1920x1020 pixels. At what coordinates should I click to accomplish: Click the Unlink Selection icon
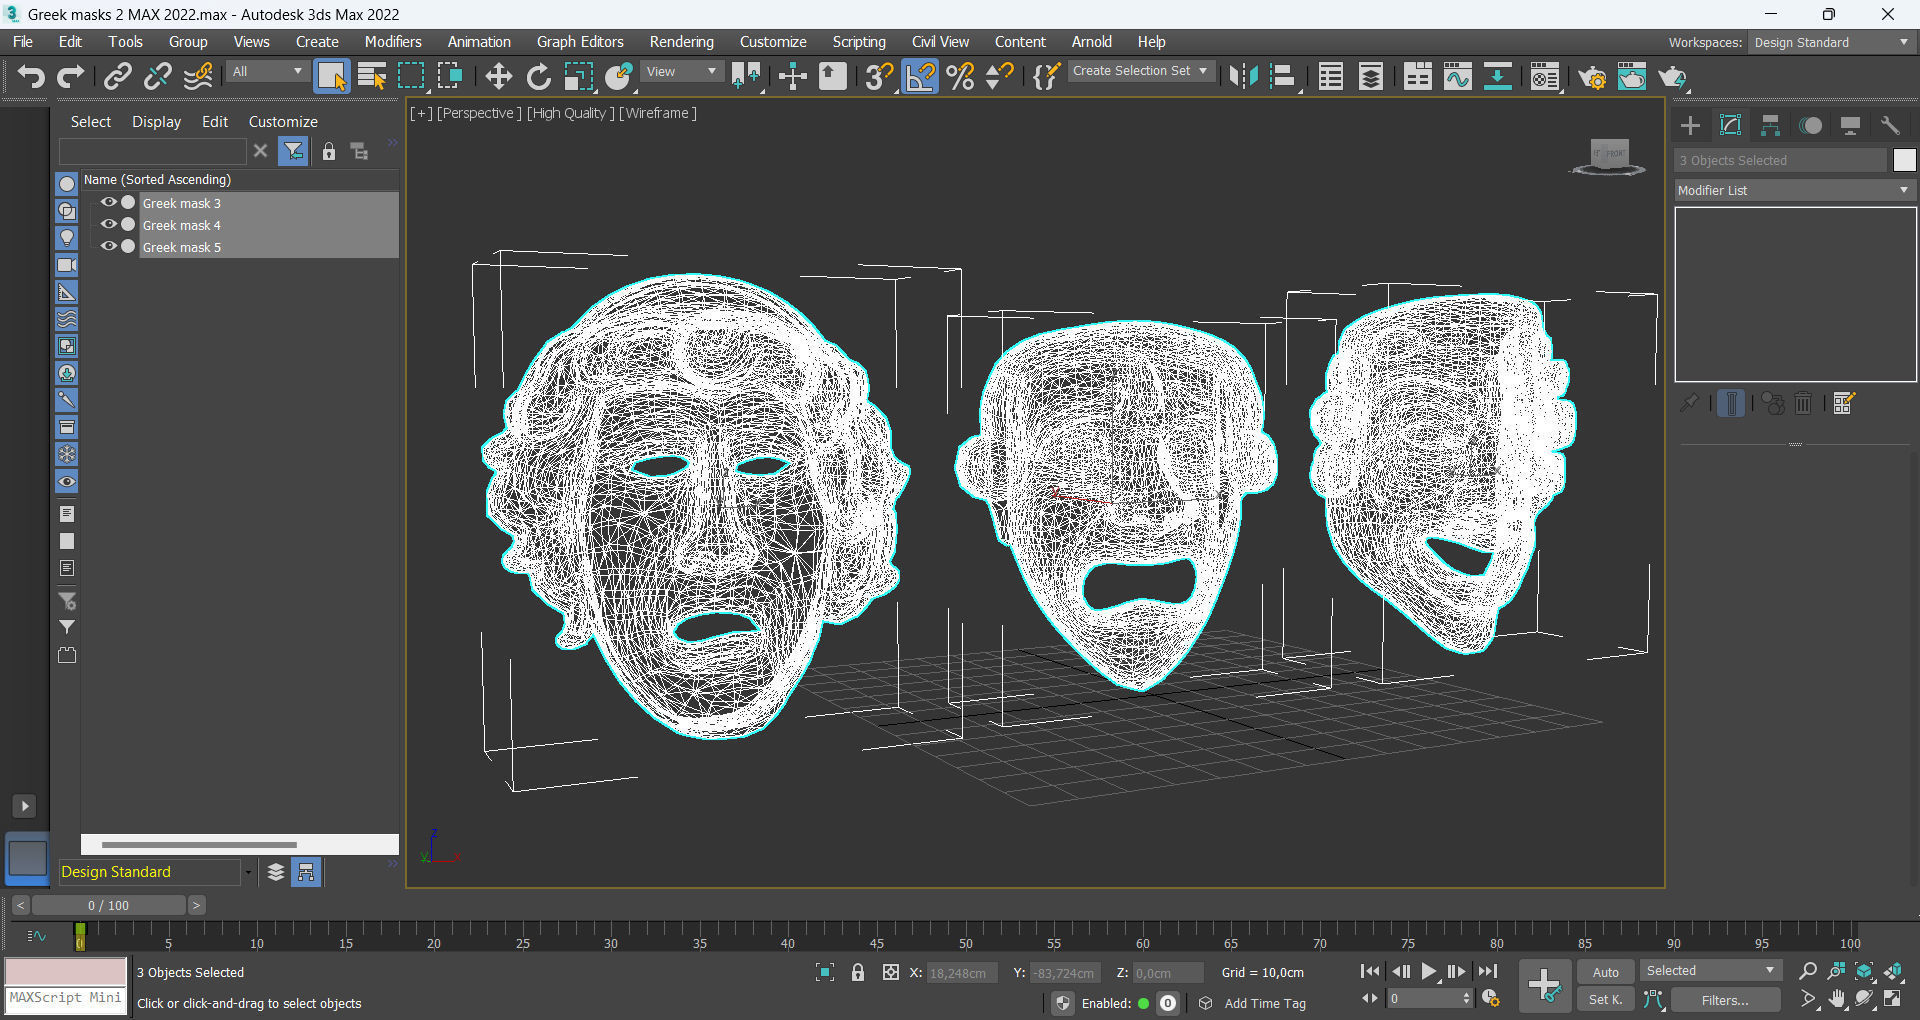[157, 77]
